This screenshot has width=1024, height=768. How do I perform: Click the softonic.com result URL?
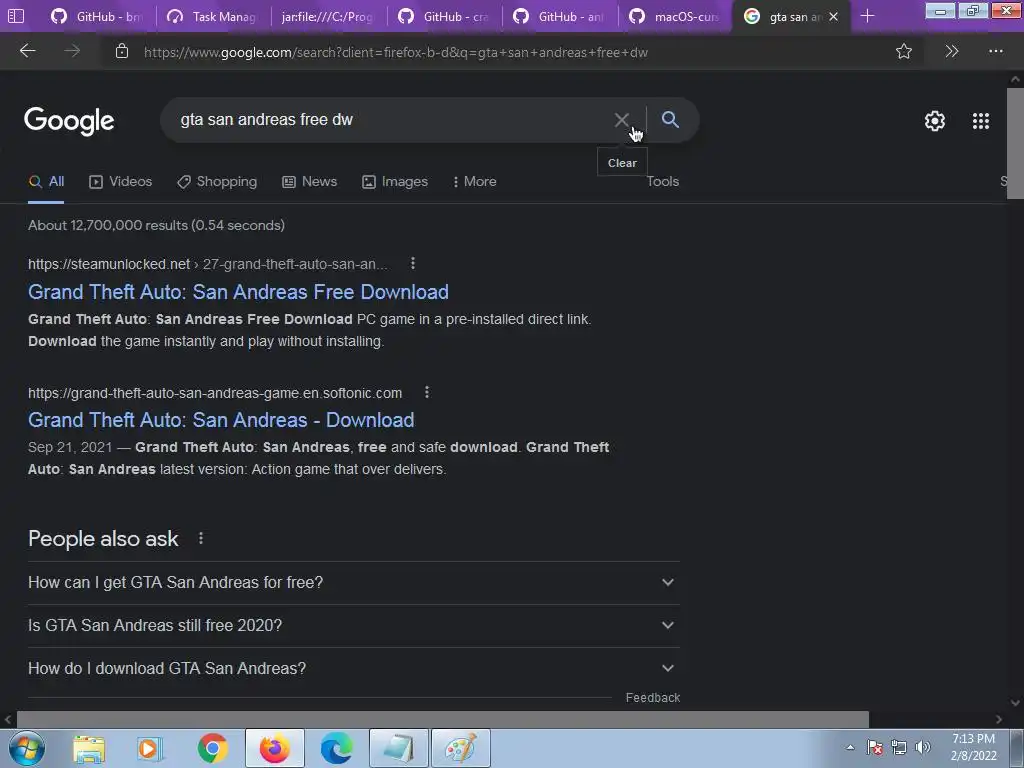(x=215, y=393)
